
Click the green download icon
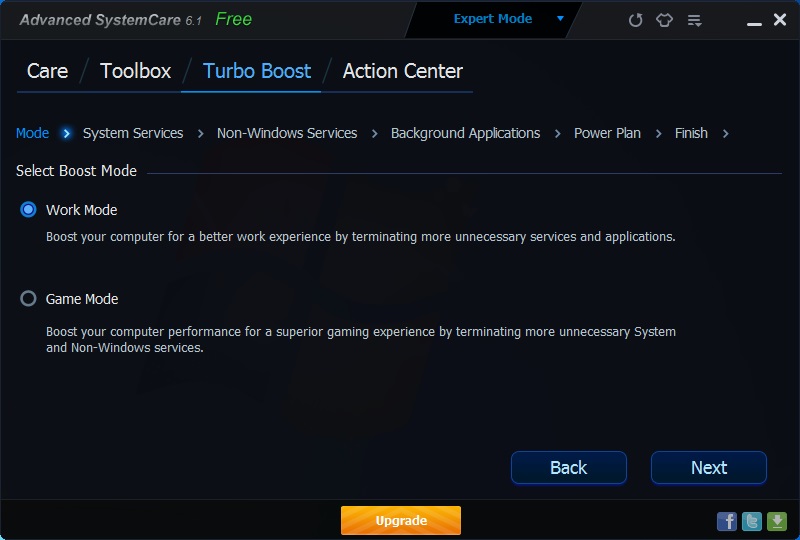[x=777, y=521]
